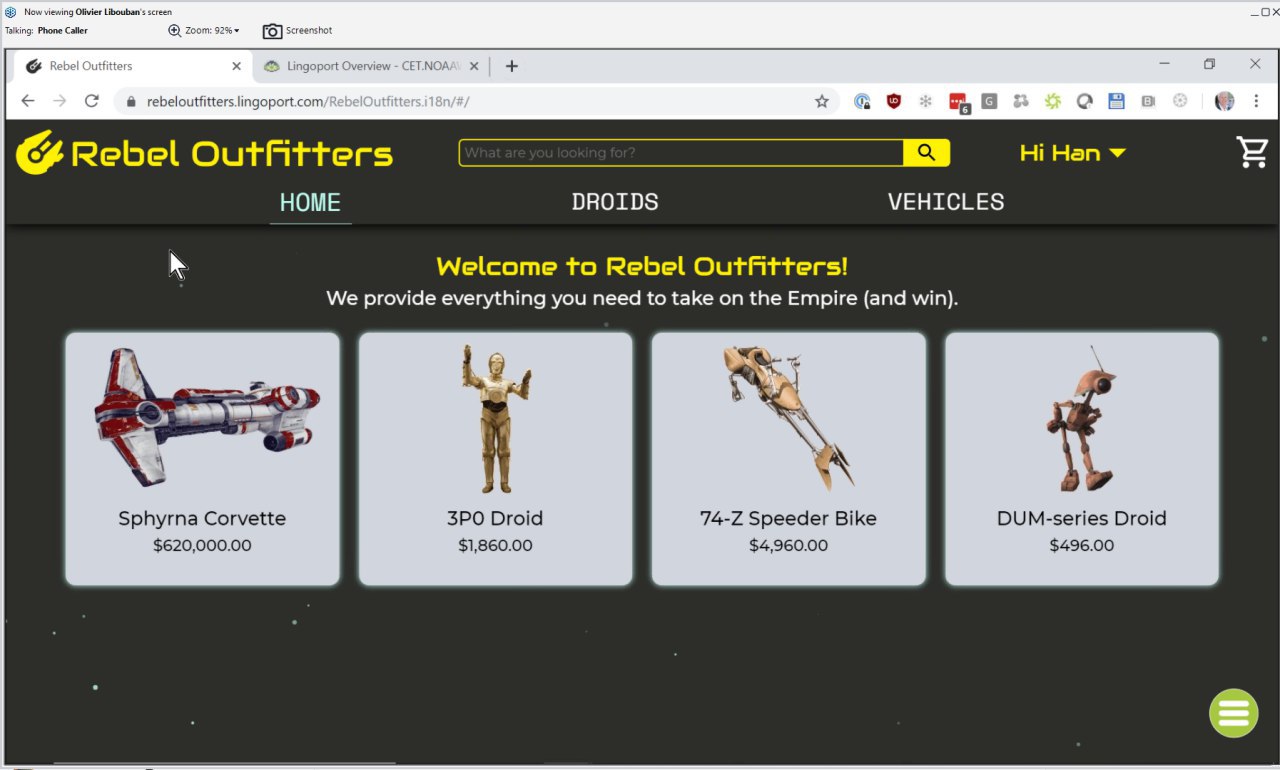The image size is (1280, 770).
Task: Open the gray circular Q extension
Action: 1085,101
